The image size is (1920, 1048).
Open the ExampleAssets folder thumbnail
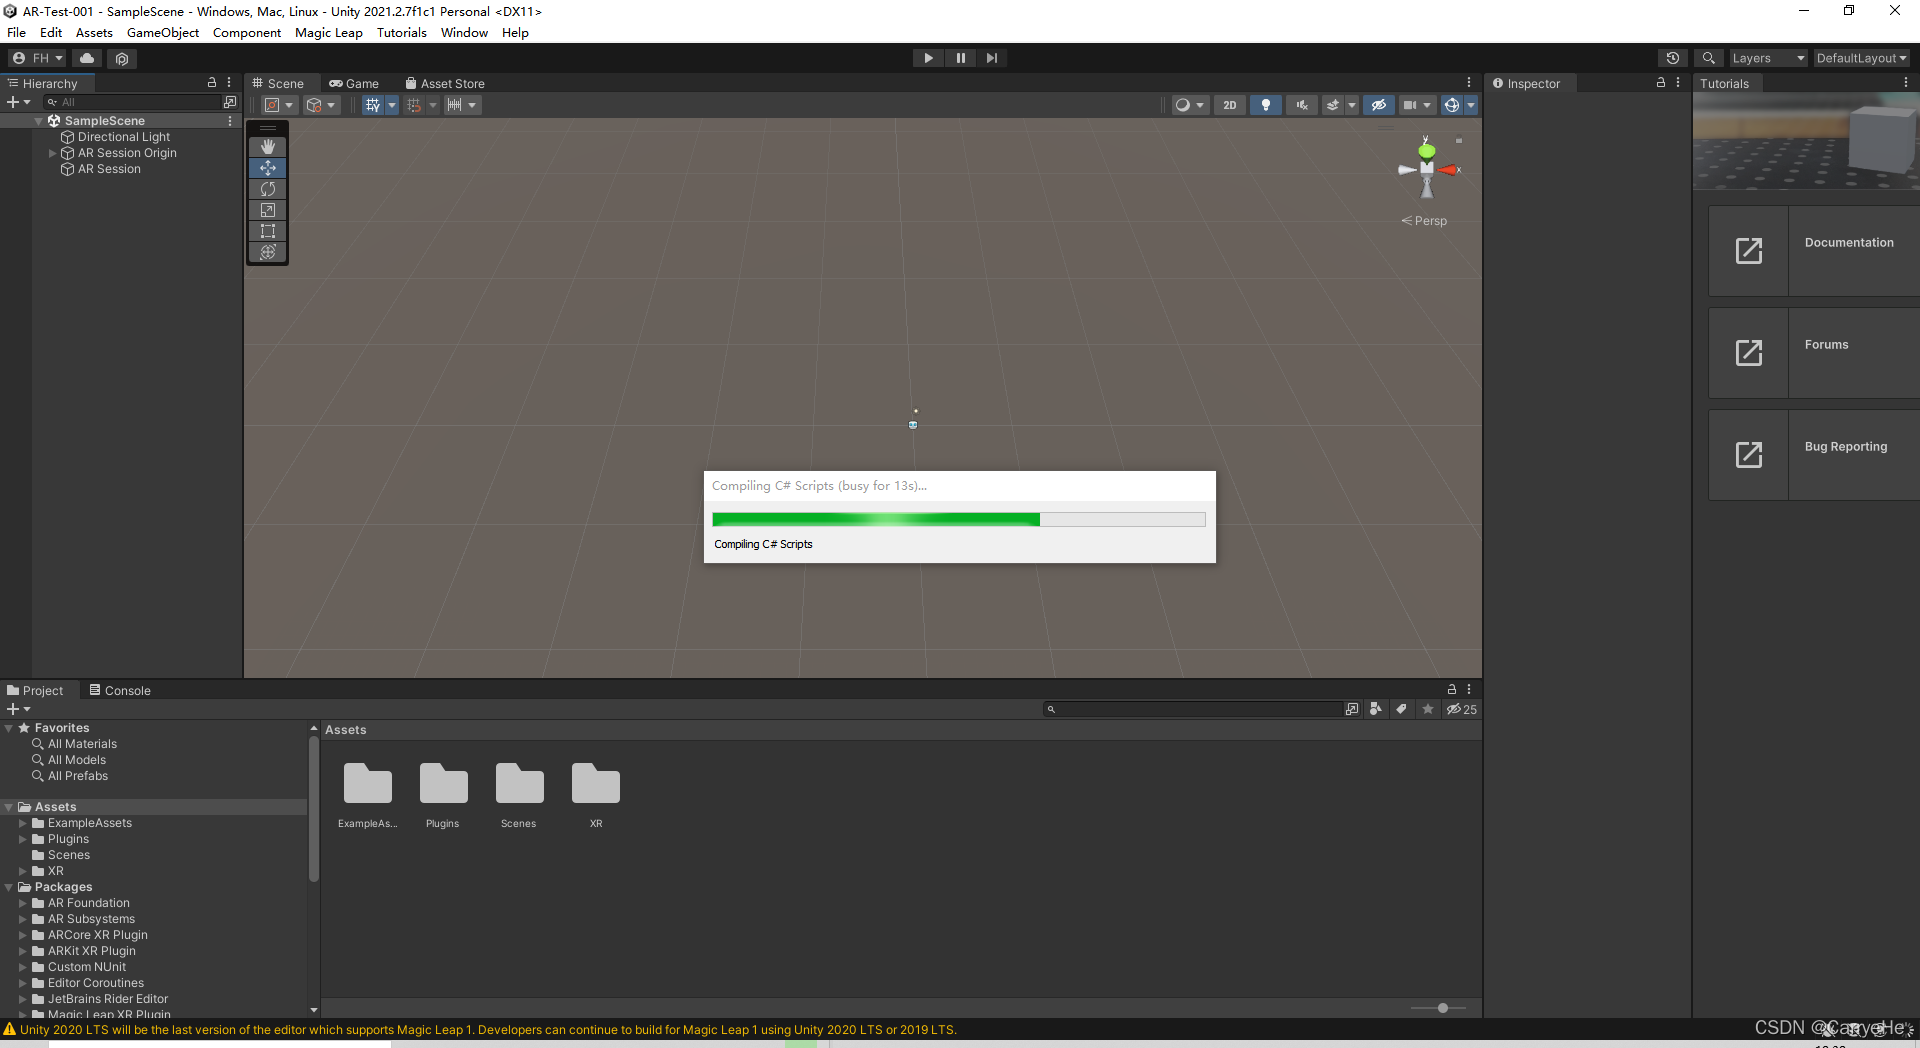point(368,784)
